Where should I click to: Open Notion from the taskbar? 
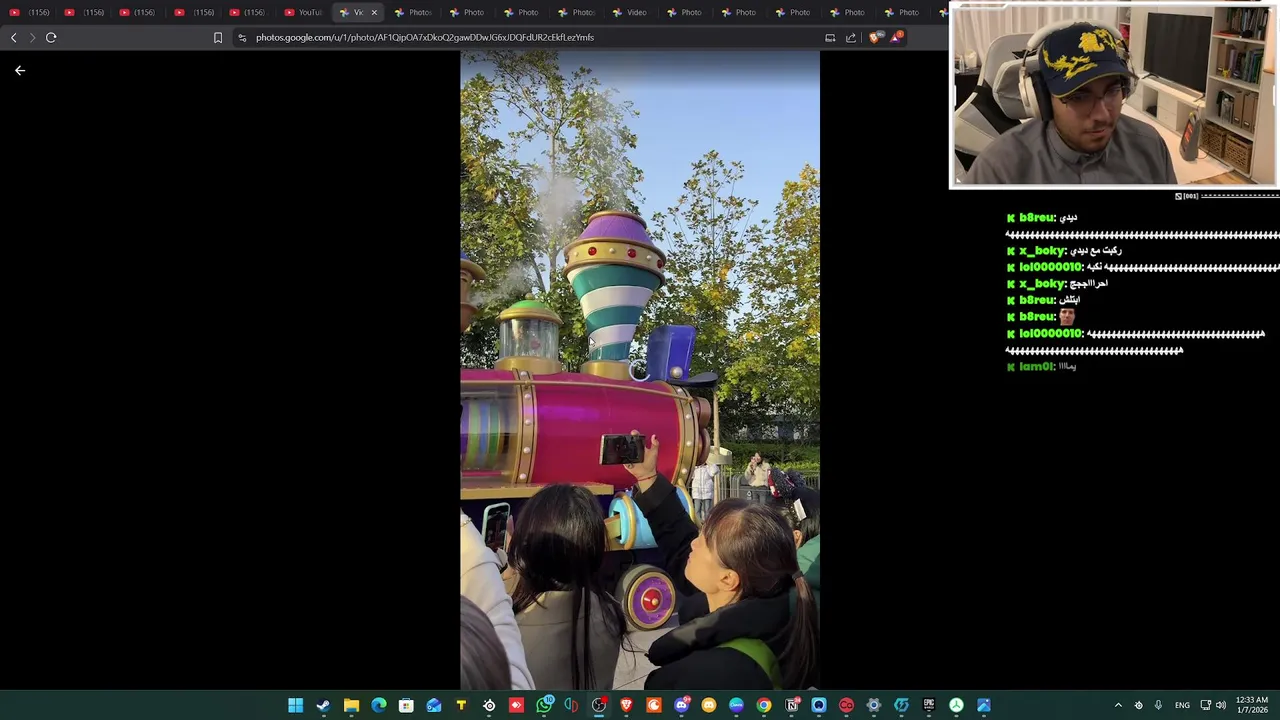click(x=791, y=705)
